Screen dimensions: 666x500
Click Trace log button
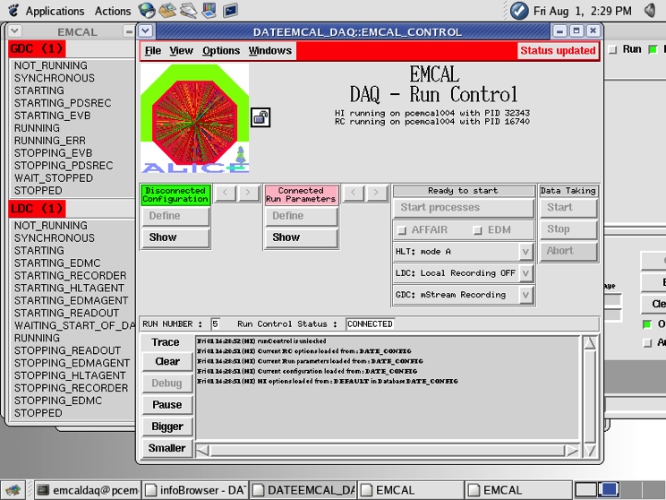pyautogui.click(x=166, y=342)
